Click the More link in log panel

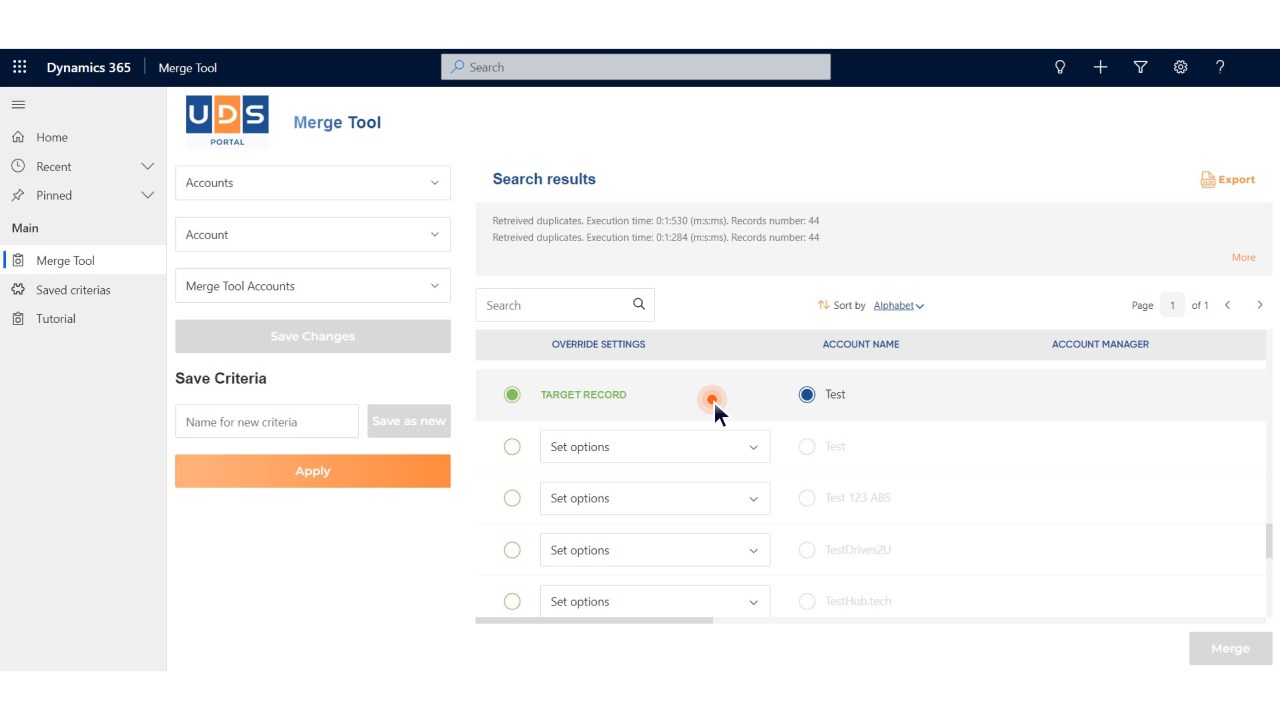tap(1243, 257)
